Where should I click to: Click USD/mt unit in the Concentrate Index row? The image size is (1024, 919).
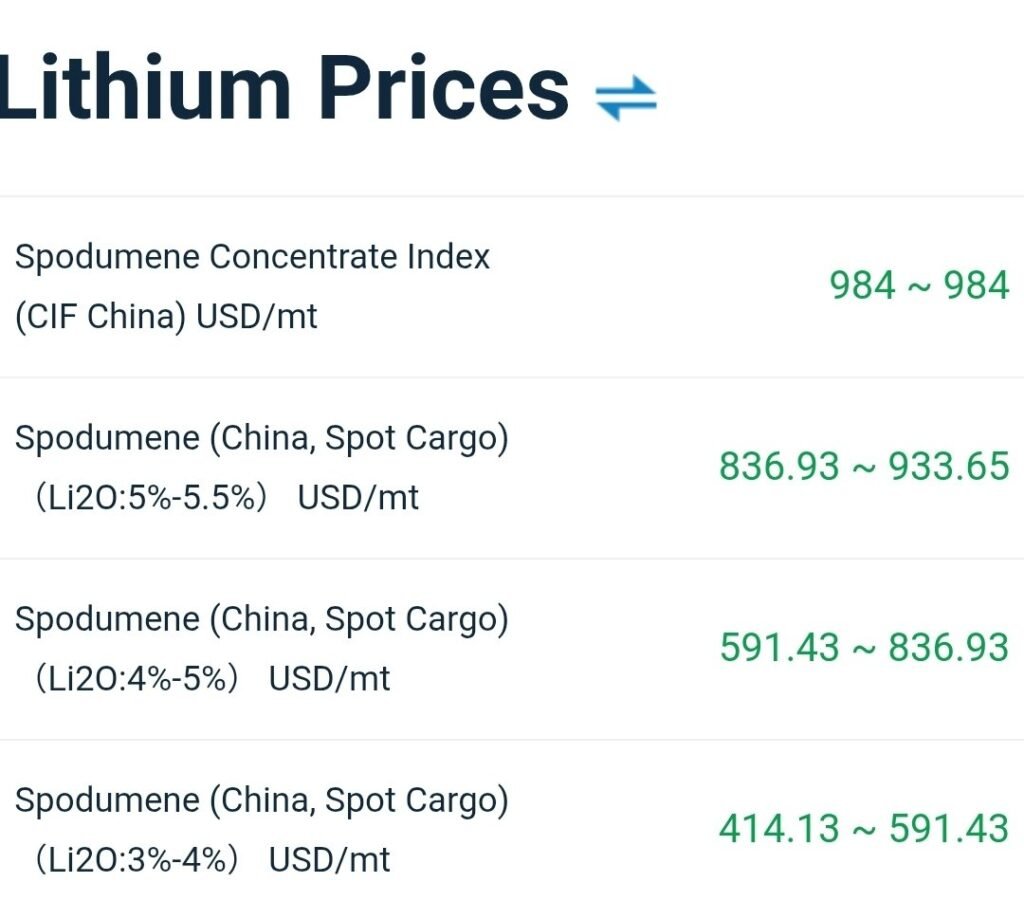pos(257,317)
